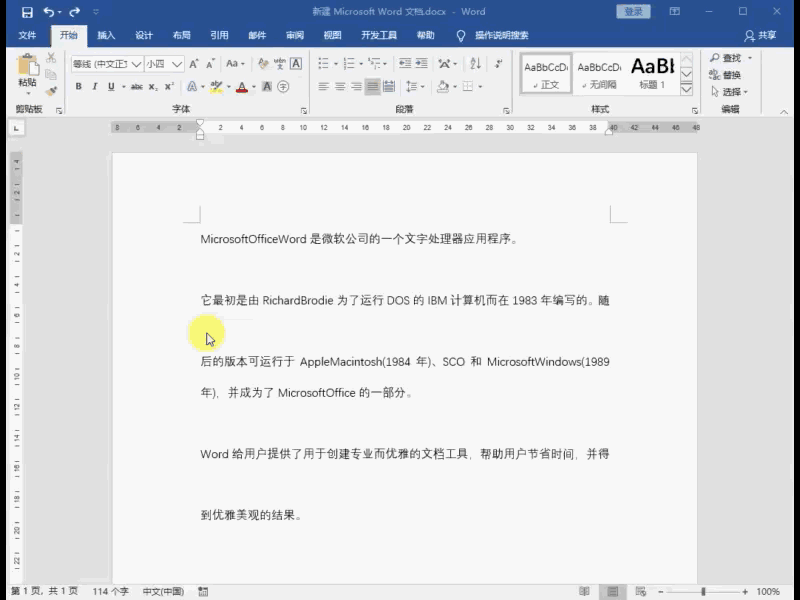Expand the styles gallery more arrow
The width and height of the screenshot is (800, 600).
click(686, 89)
